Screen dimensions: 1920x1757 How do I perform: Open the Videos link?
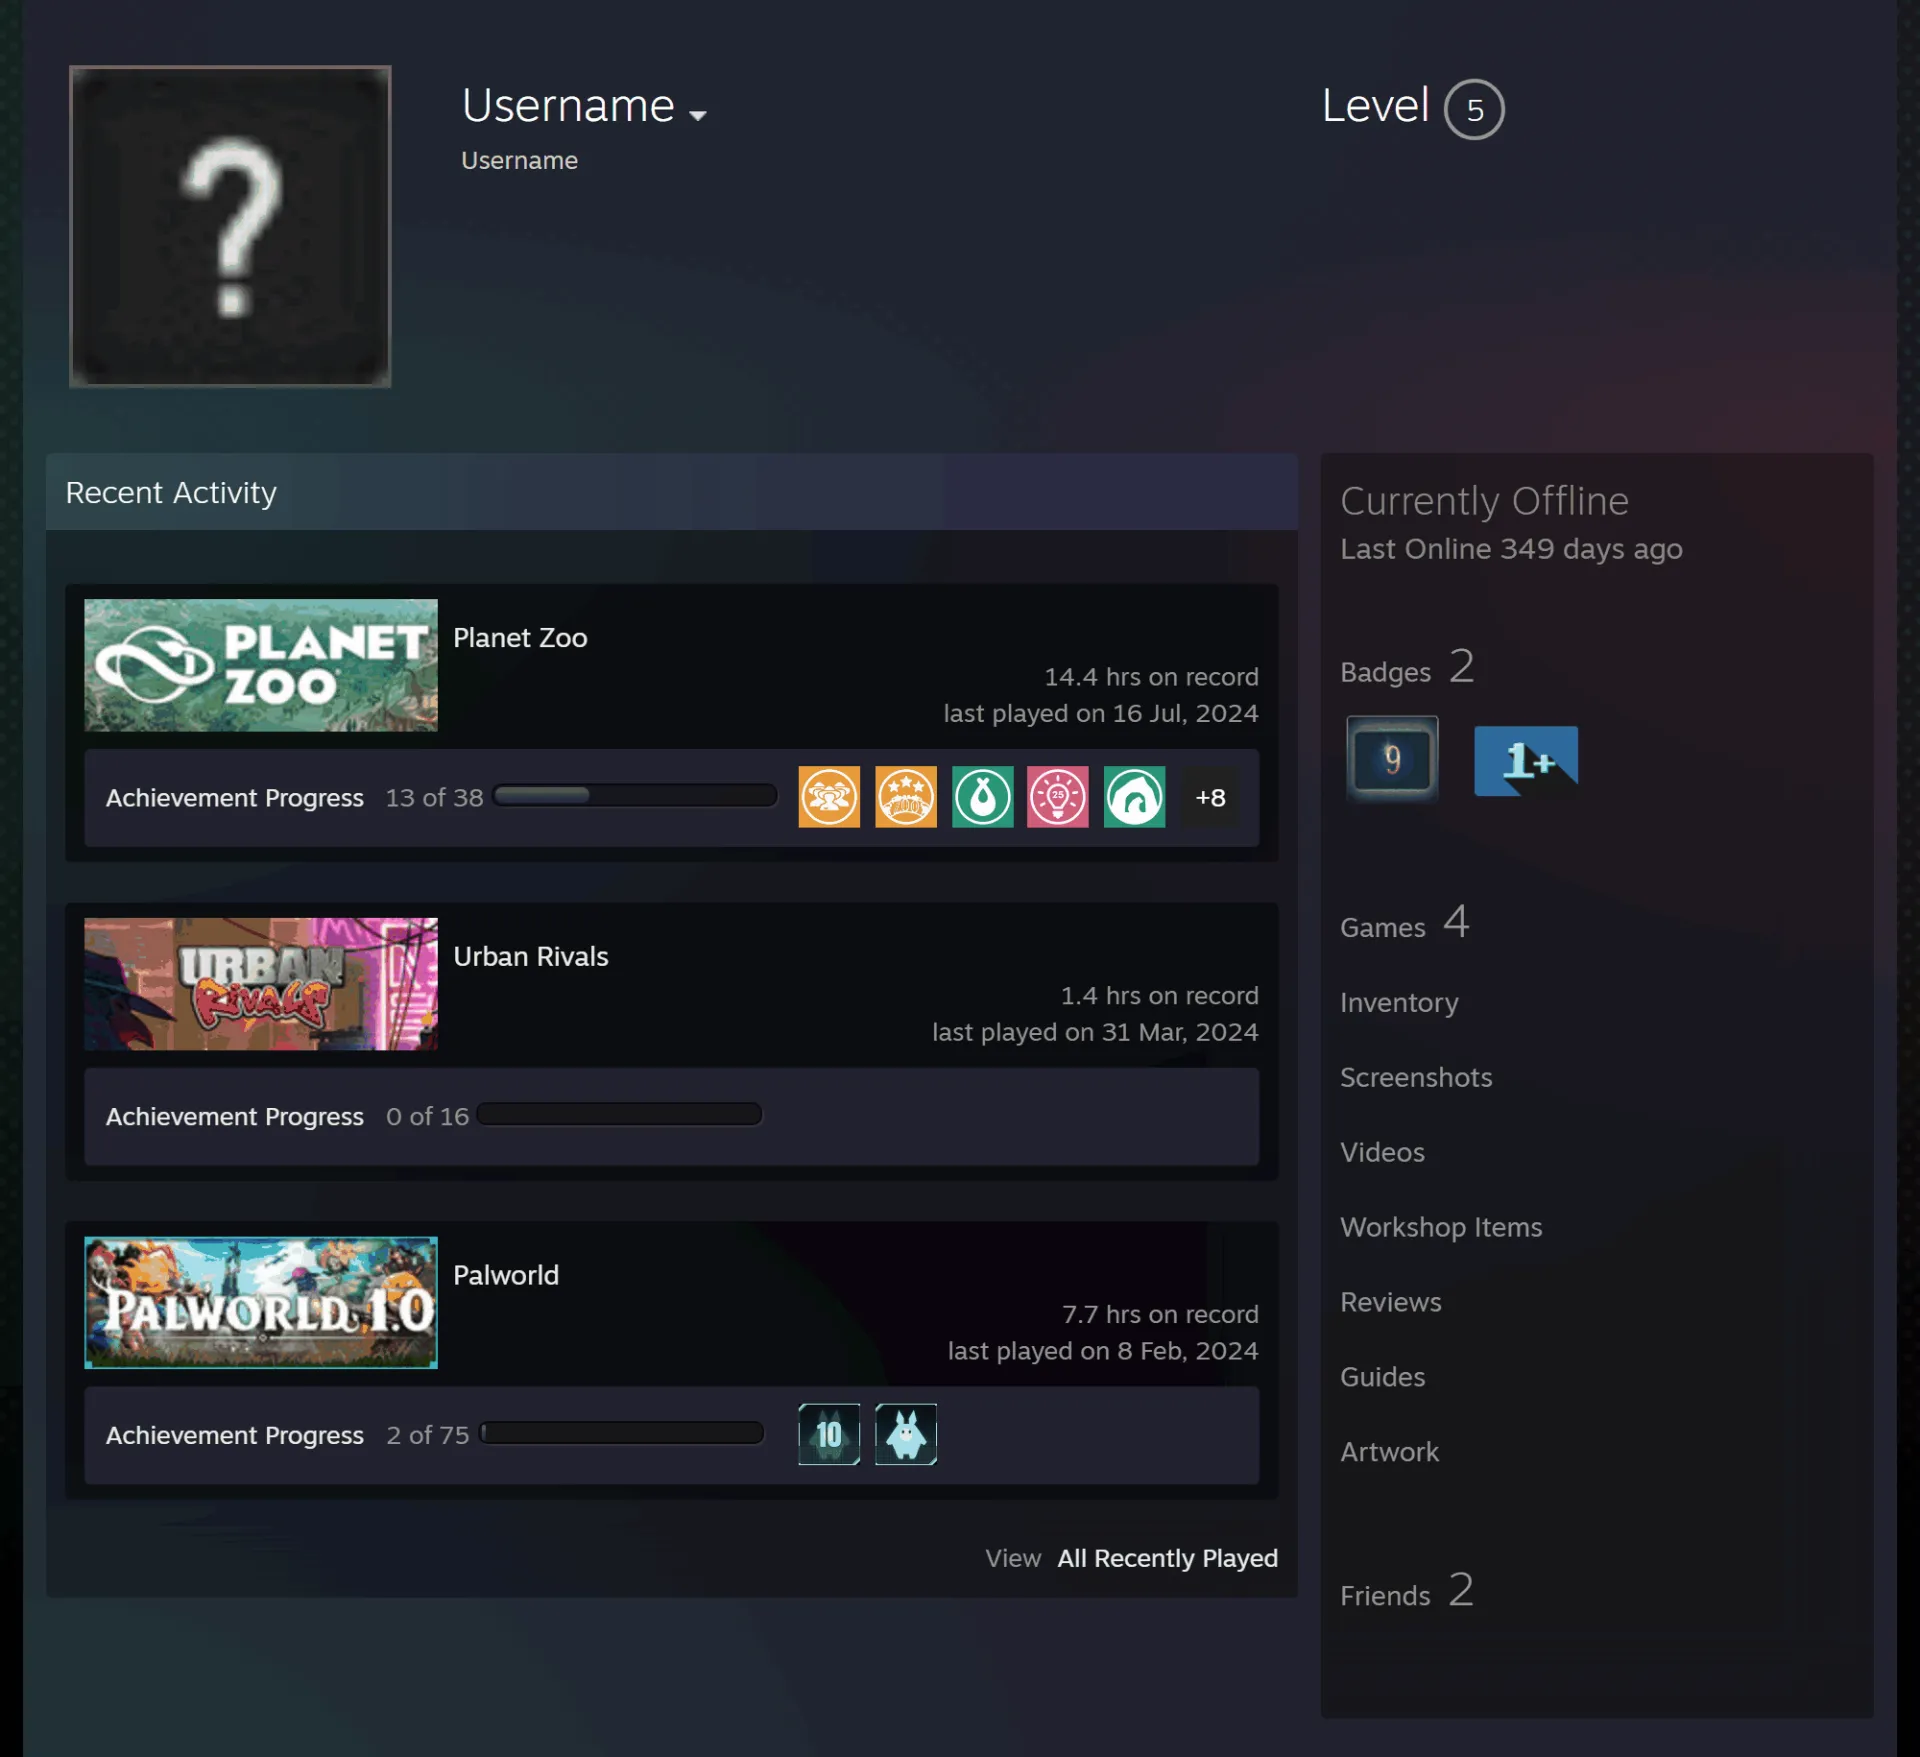point(1382,1152)
